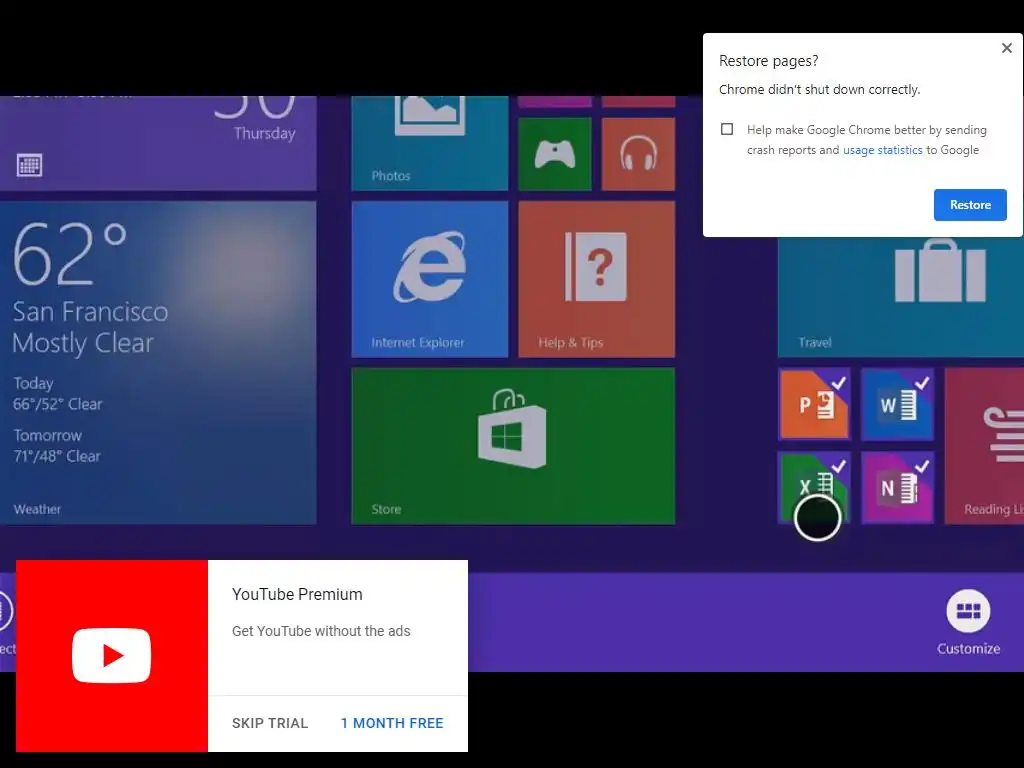
Task: Toggle the checkmark on the PowerPoint tile
Action: pos(839,383)
